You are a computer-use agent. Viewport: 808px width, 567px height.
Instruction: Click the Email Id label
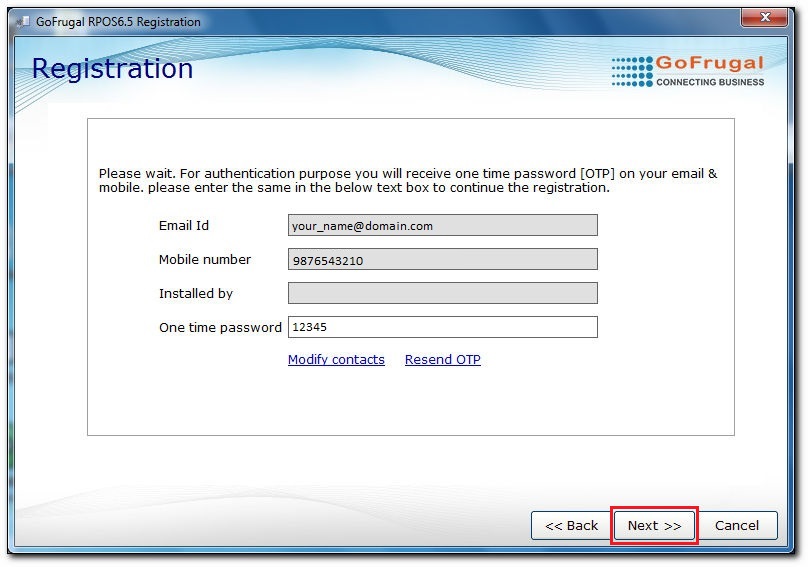point(184,225)
